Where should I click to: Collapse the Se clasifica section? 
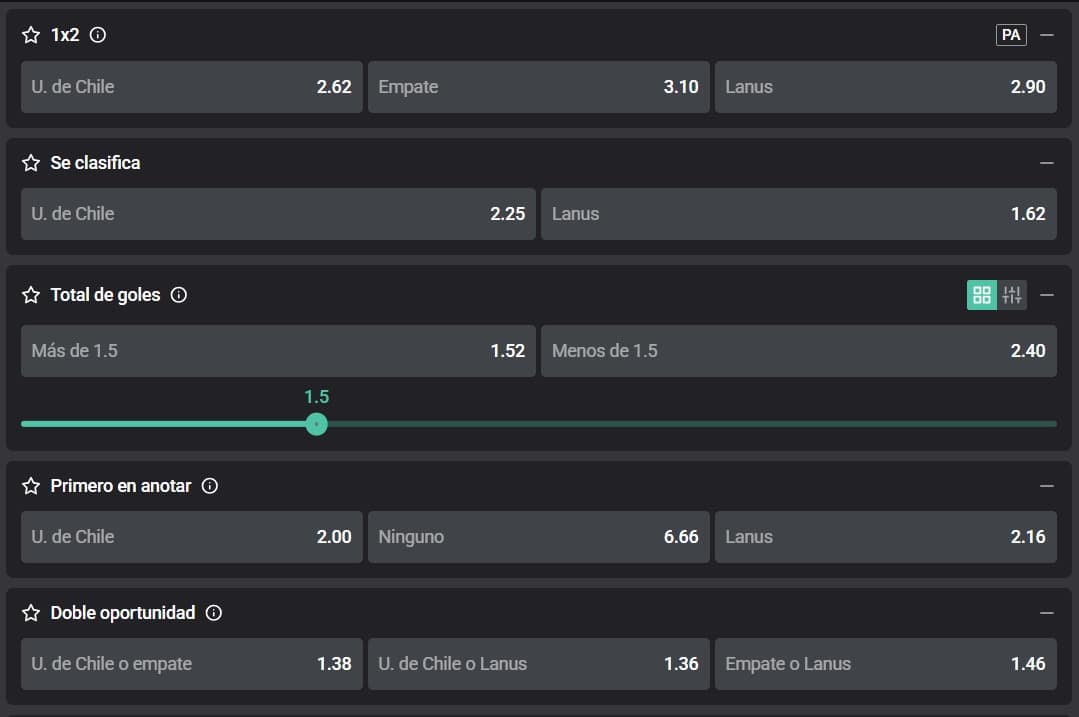(x=1047, y=163)
